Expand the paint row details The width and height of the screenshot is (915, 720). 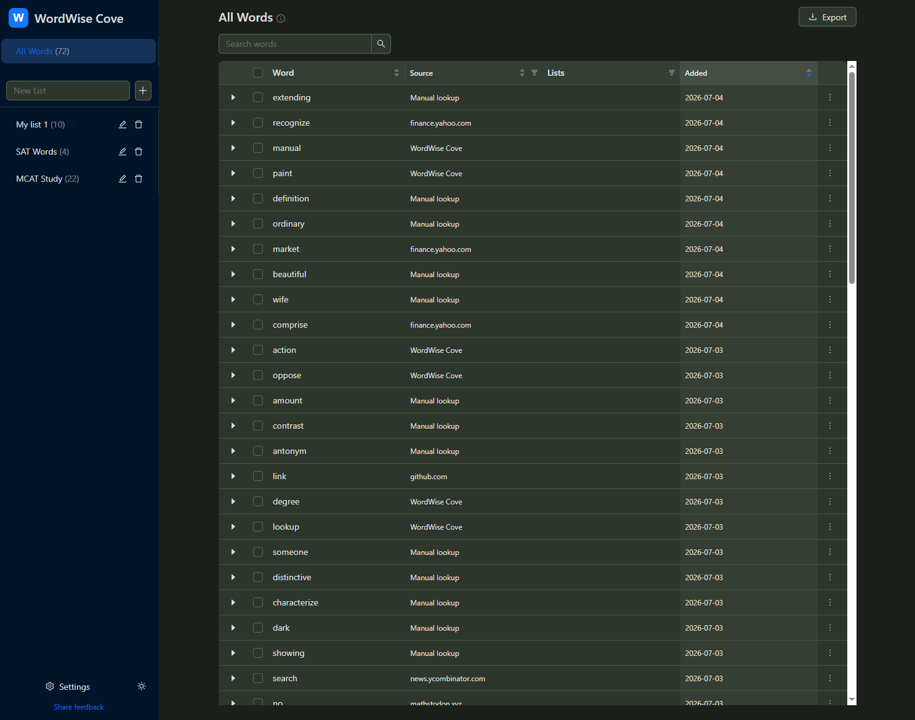point(233,173)
